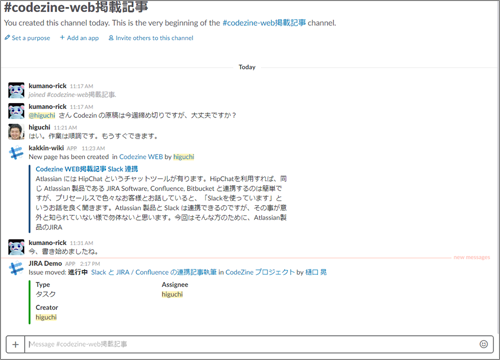Click the 樋口 晃 author link
The height and width of the screenshot is (360, 500).
(316, 272)
